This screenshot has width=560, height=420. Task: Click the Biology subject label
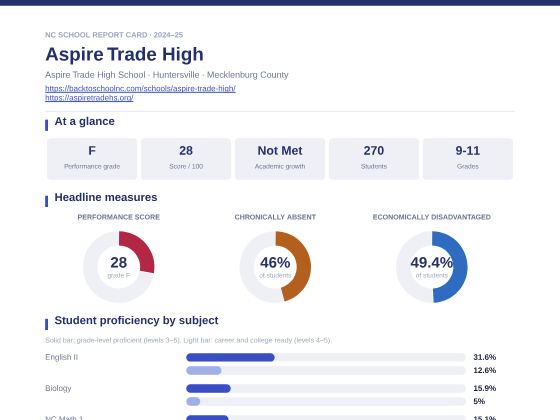(58, 388)
